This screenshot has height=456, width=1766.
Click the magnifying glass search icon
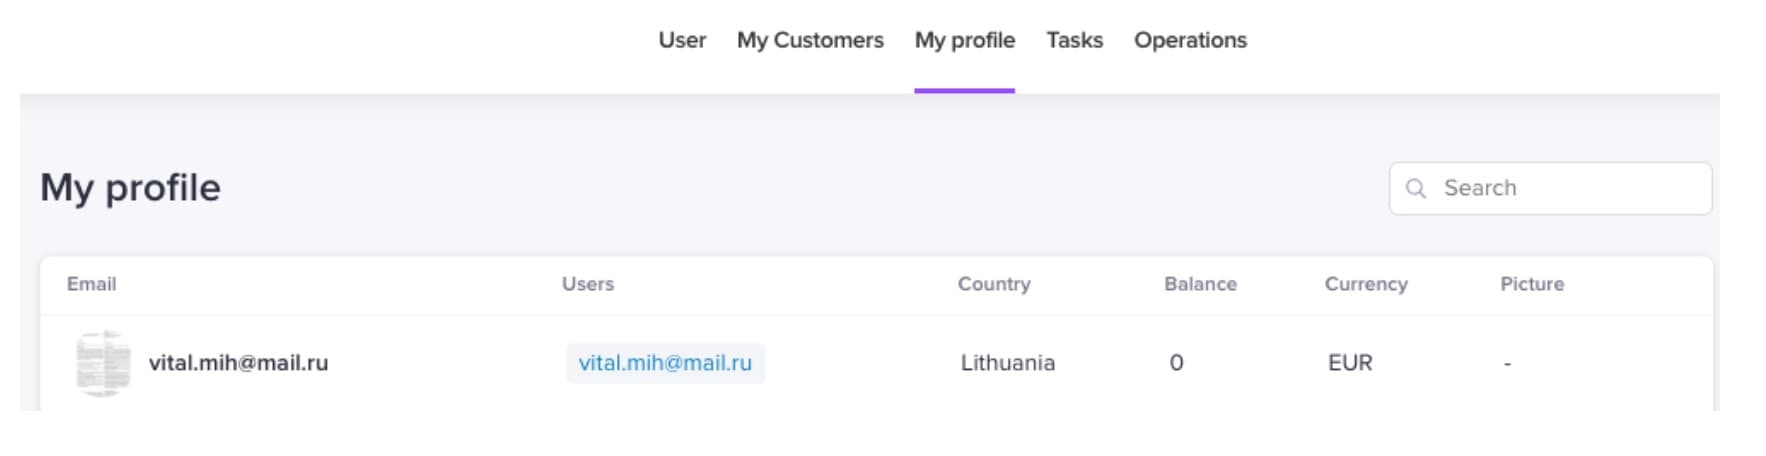(x=1415, y=188)
